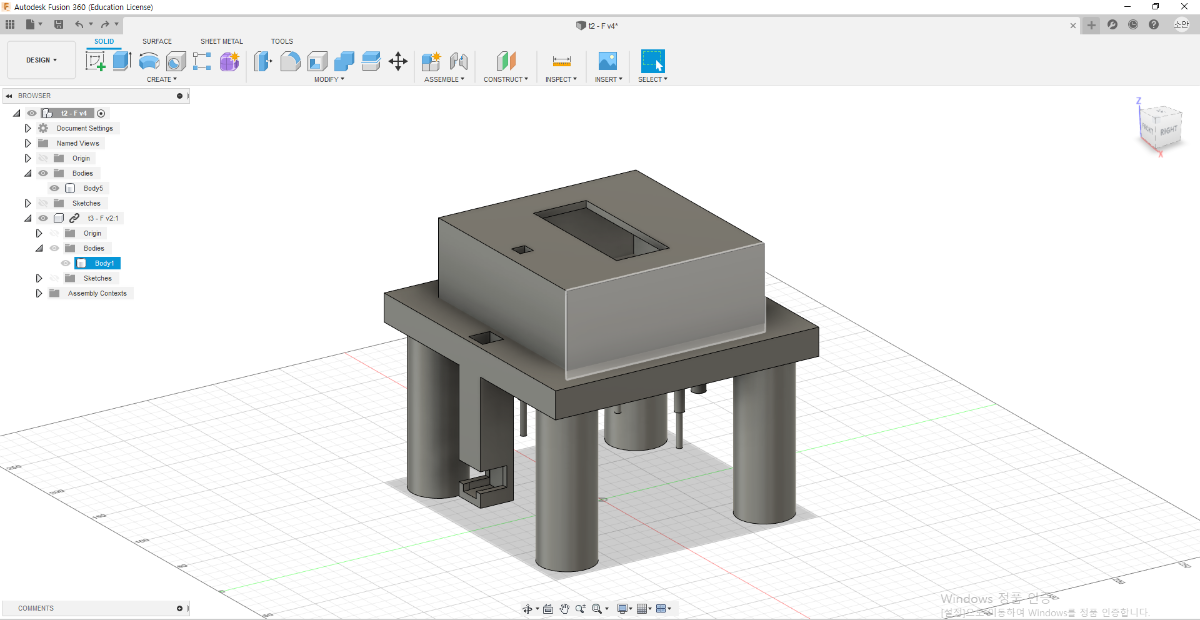Expand the Document Settings node

pos(28,128)
